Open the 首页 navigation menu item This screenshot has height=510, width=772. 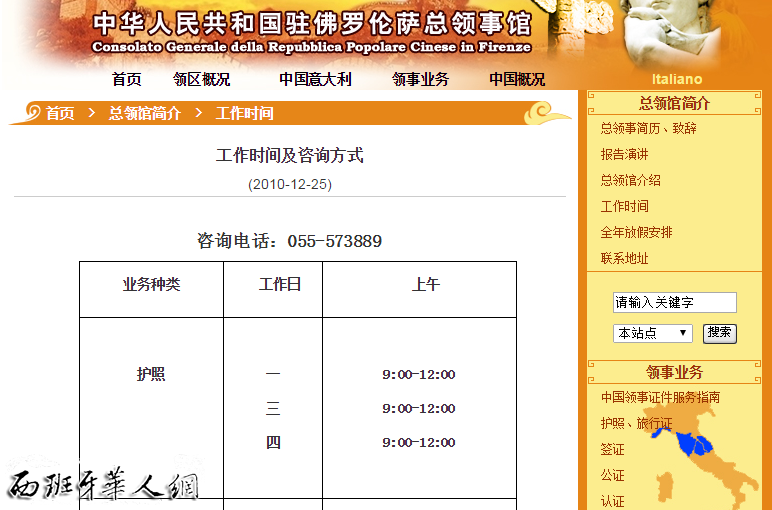pyautogui.click(x=127, y=79)
